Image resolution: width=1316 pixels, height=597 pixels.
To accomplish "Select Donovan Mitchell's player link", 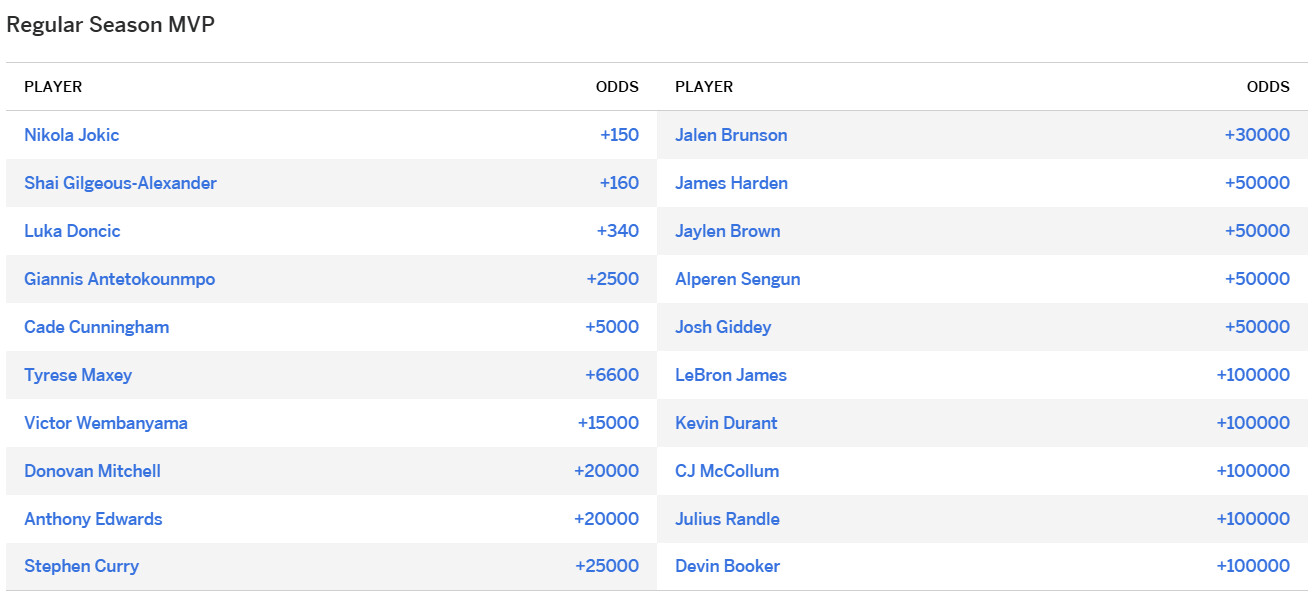I will [92, 471].
